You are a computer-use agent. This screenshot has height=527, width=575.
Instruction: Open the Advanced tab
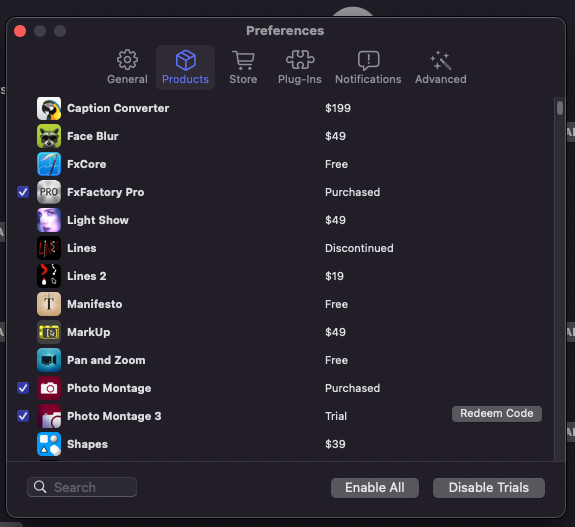[441, 67]
